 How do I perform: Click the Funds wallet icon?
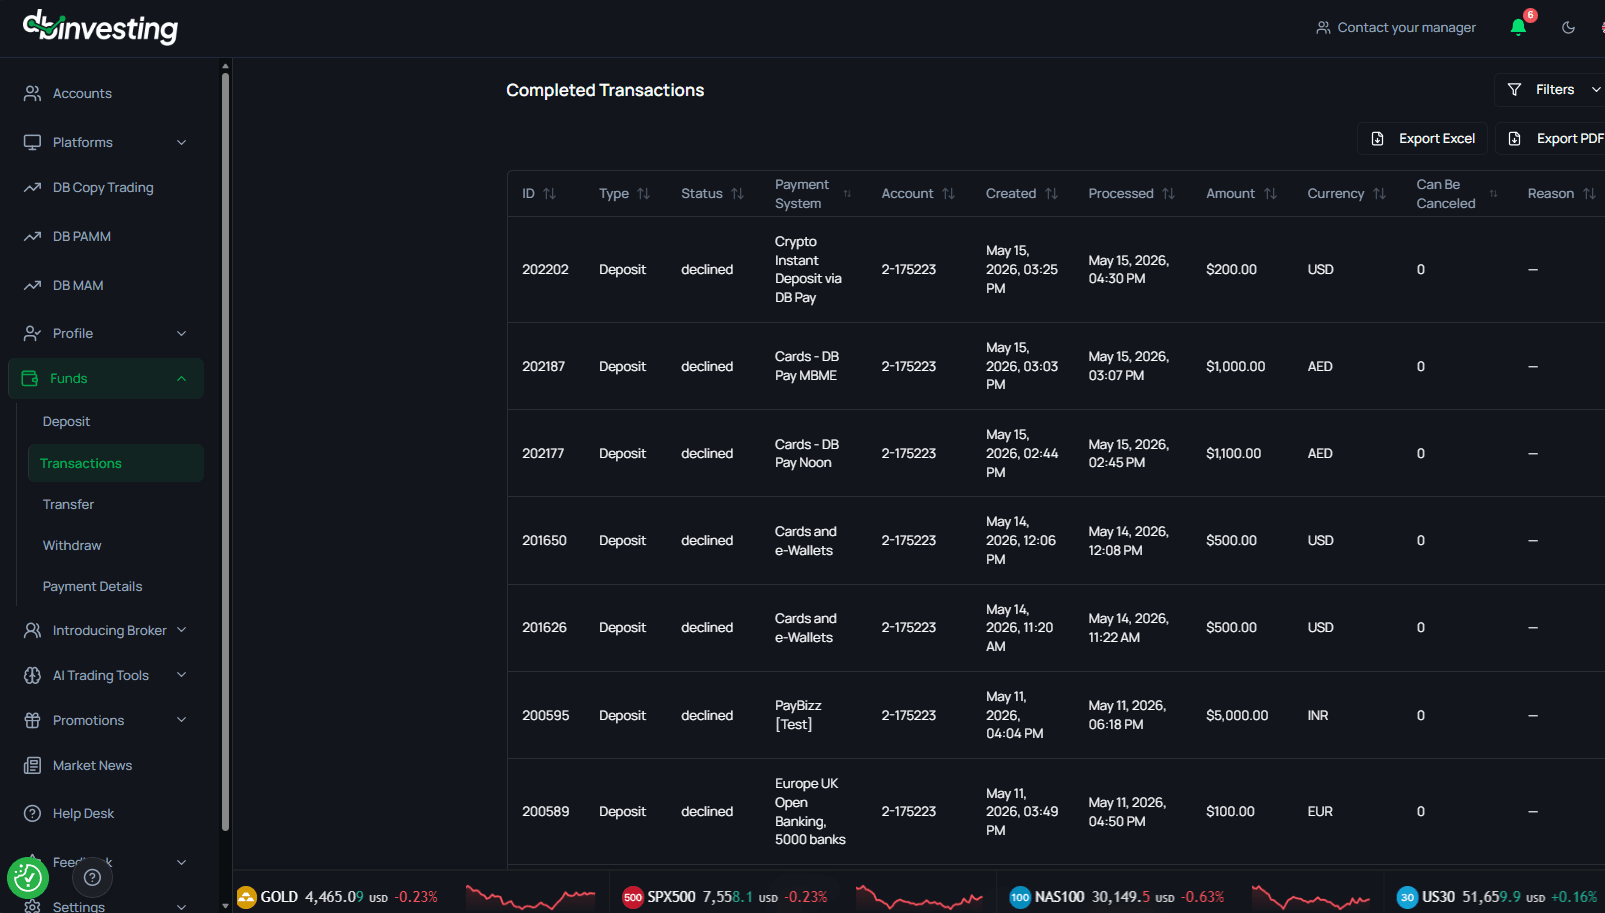[x=30, y=378]
